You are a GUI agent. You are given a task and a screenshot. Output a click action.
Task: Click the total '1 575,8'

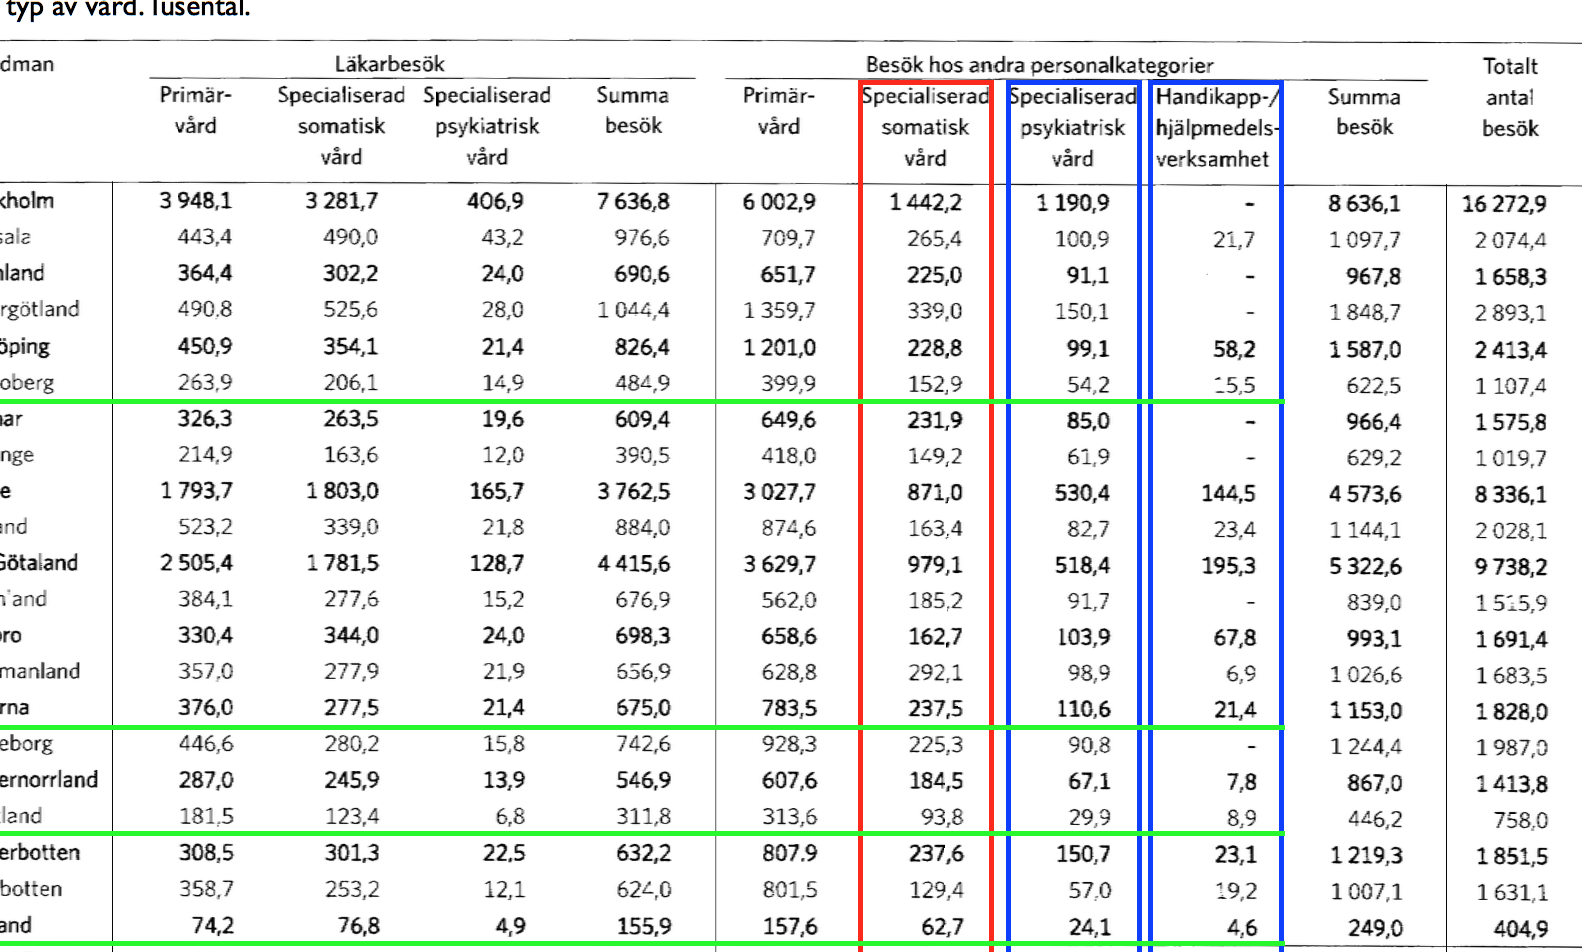1510,422
